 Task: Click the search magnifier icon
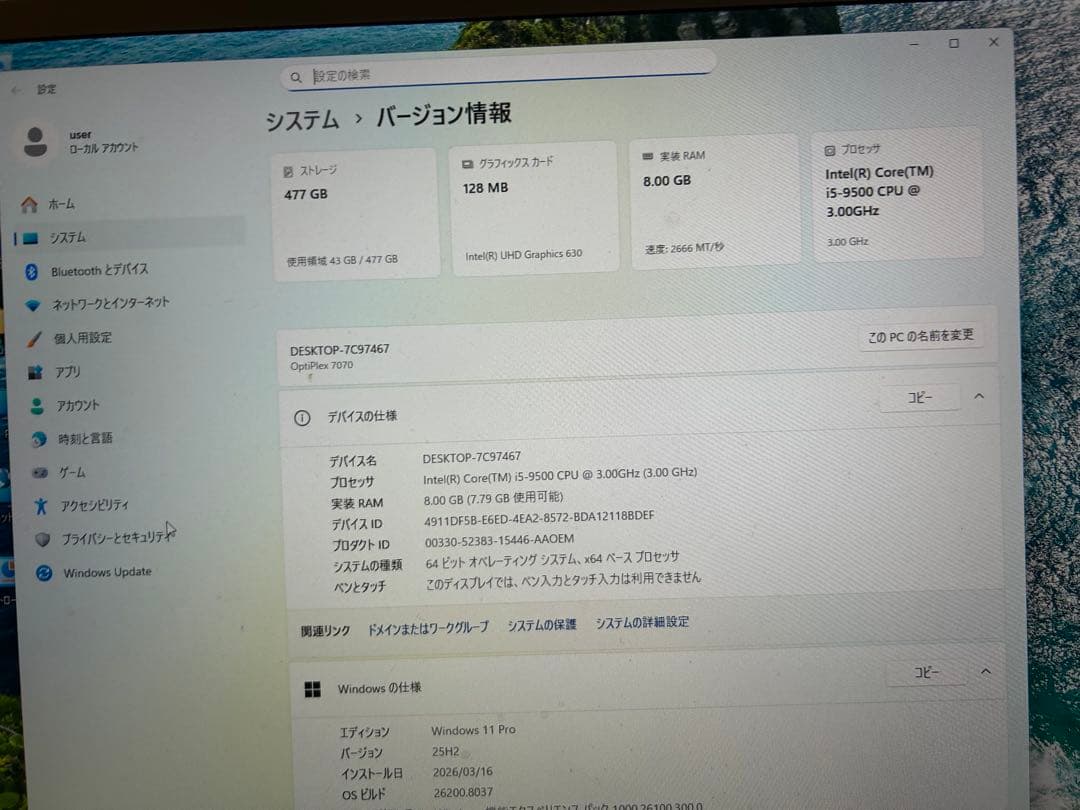click(x=295, y=78)
